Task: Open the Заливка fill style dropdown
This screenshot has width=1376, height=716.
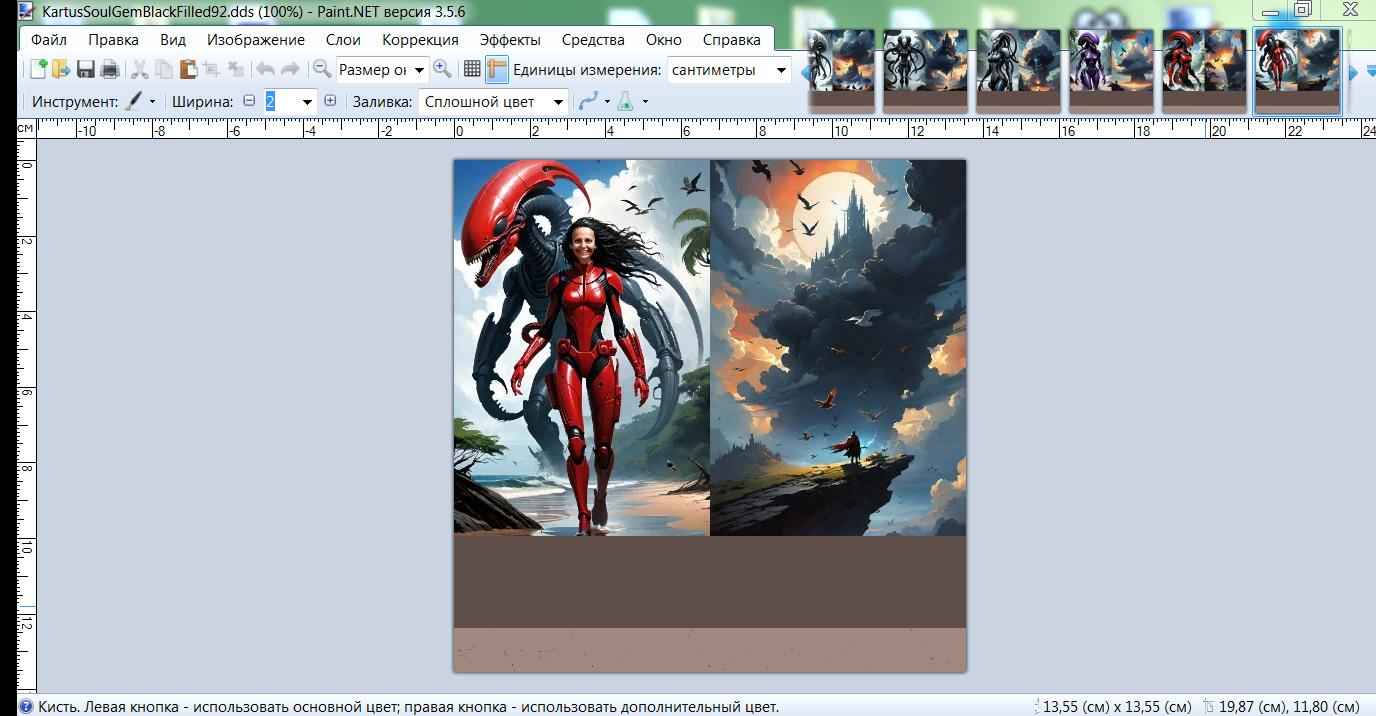Action: point(558,102)
